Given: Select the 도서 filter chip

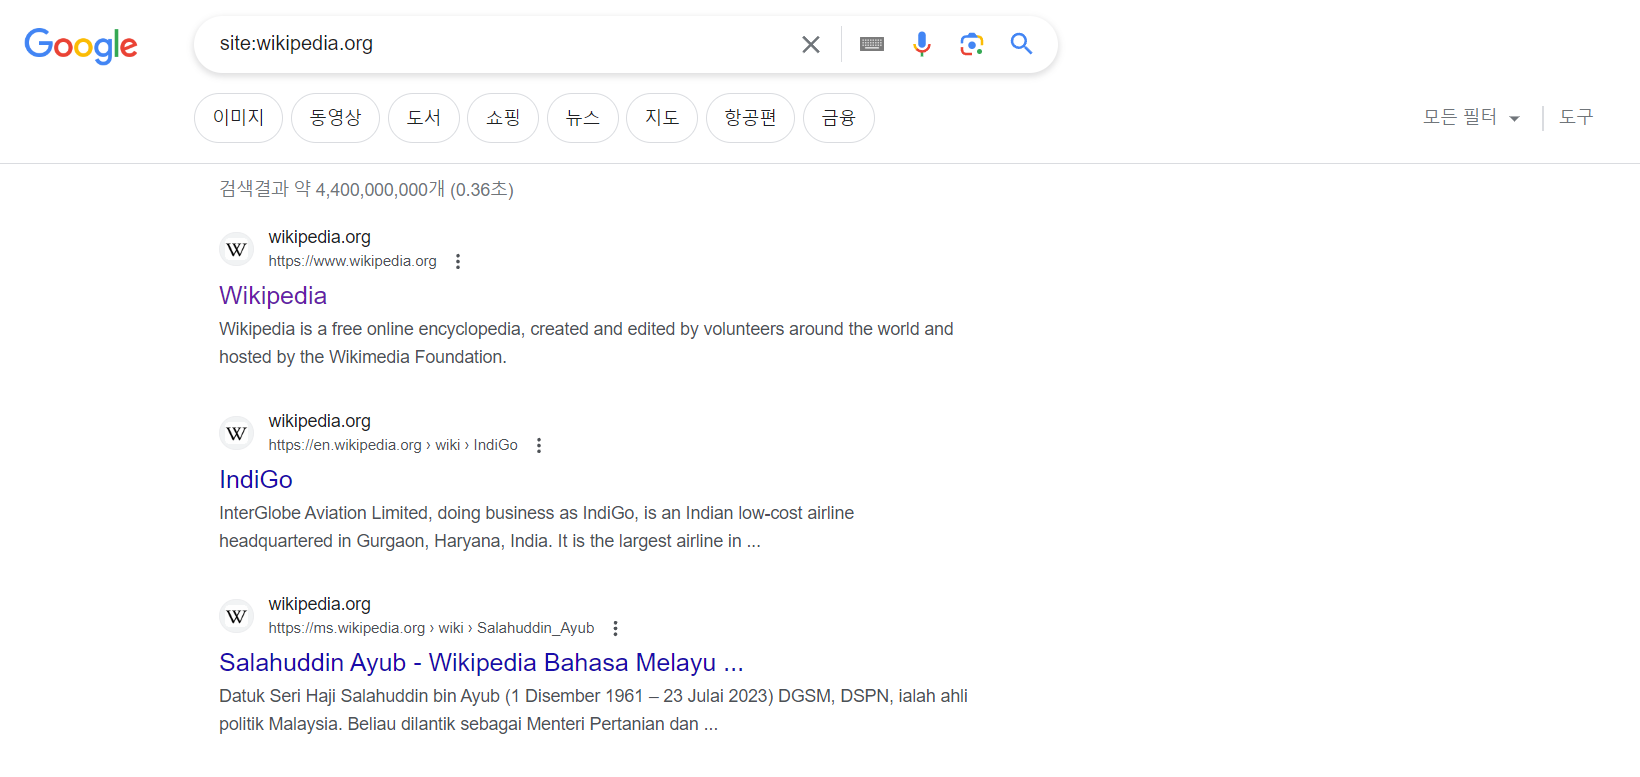Looking at the screenshot, I should click(424, 118).
